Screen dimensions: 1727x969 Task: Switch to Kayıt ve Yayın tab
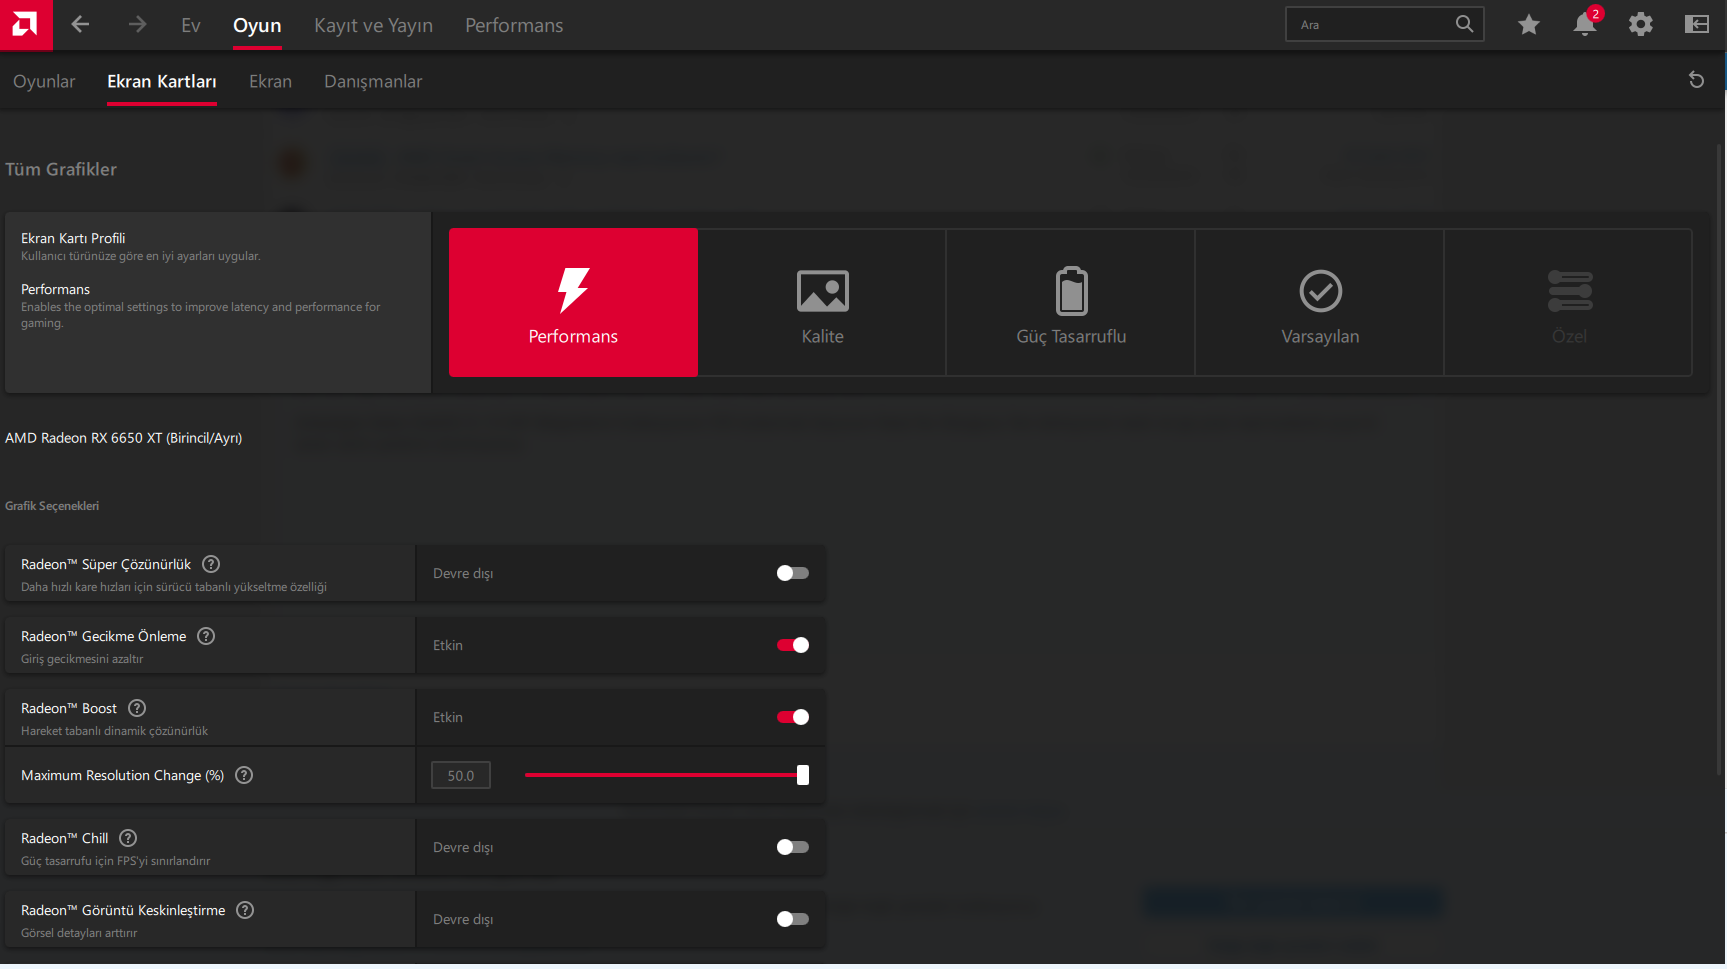click(373, 25)
